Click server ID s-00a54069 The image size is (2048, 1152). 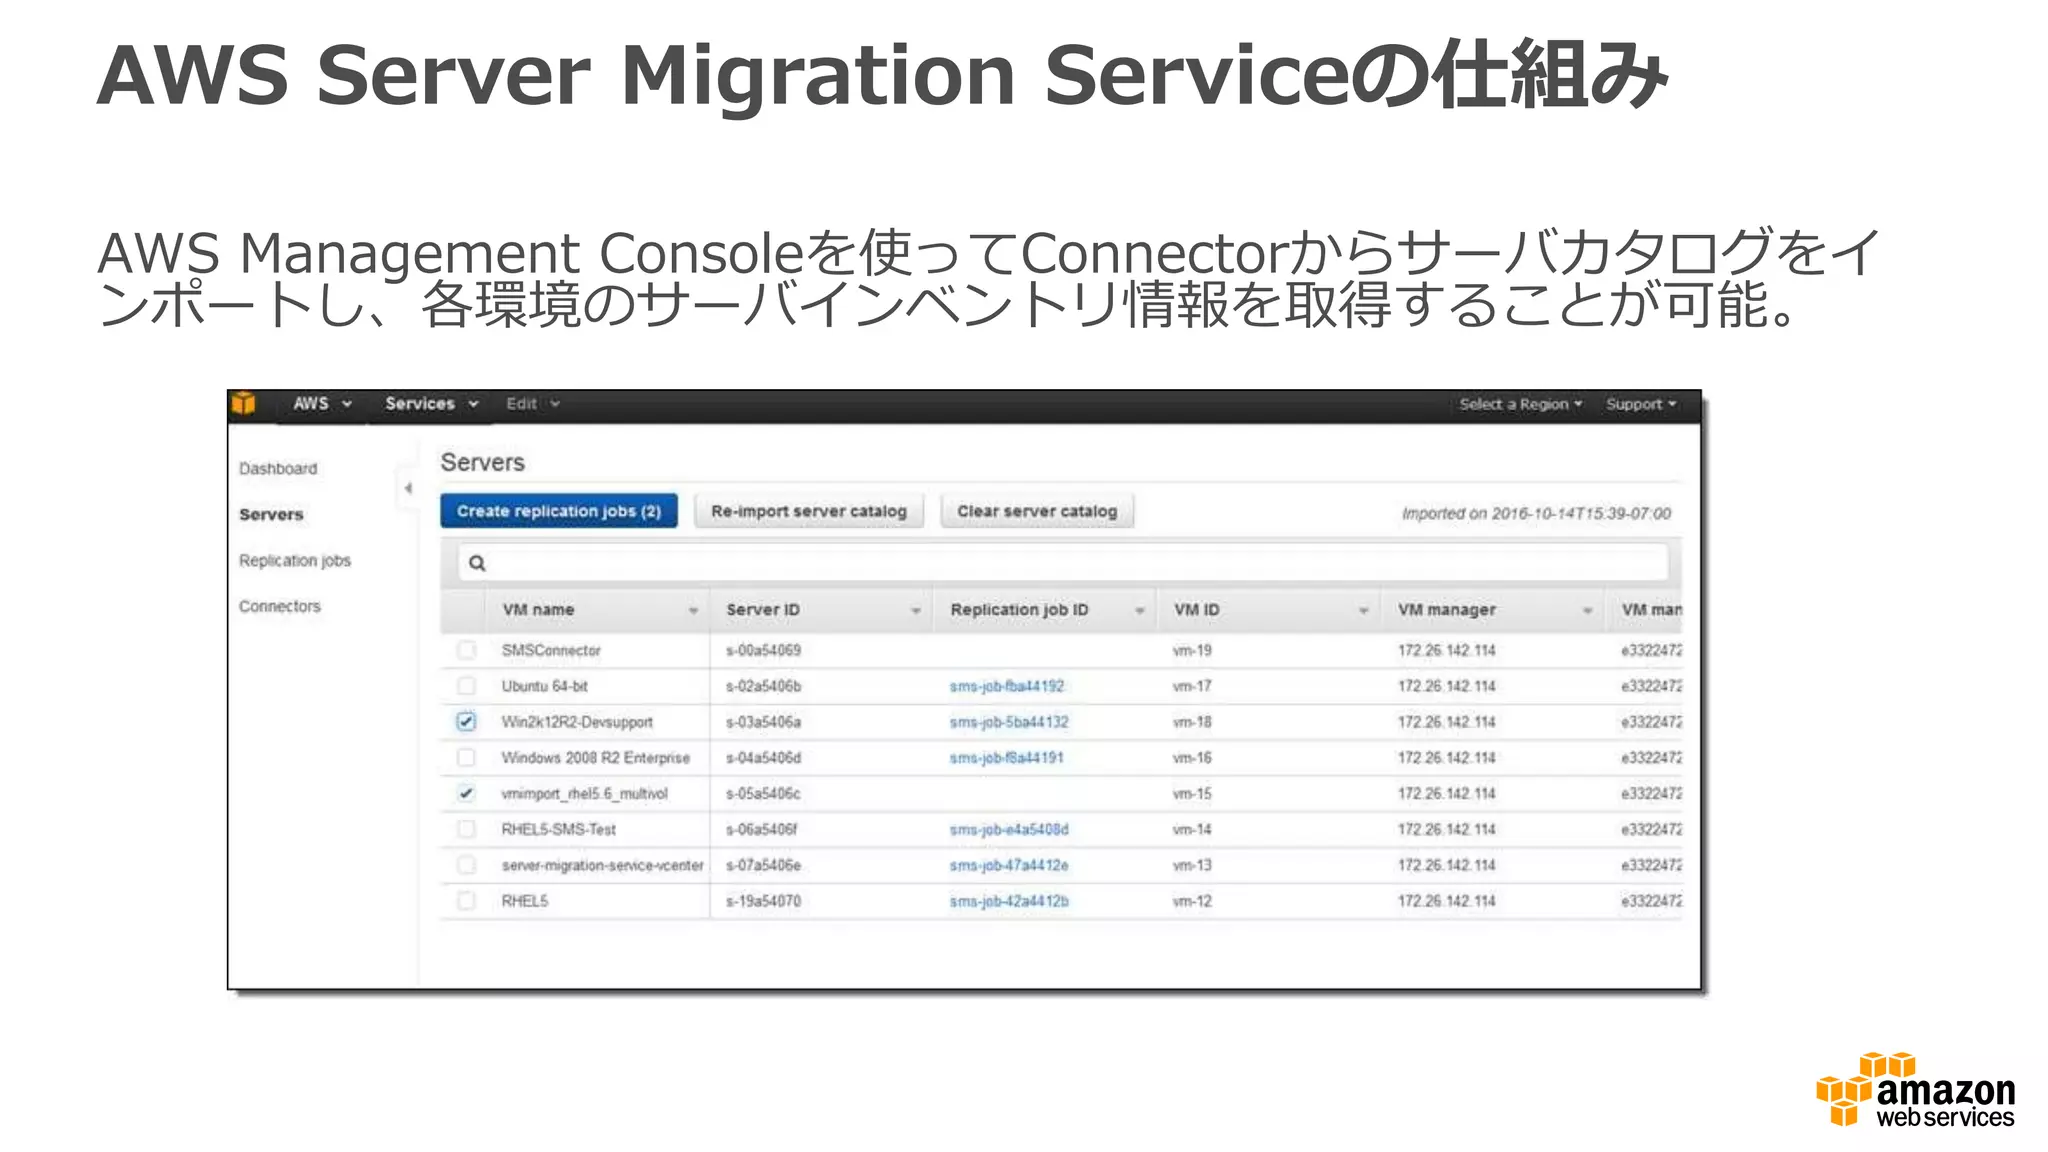[x=763, y=650]
